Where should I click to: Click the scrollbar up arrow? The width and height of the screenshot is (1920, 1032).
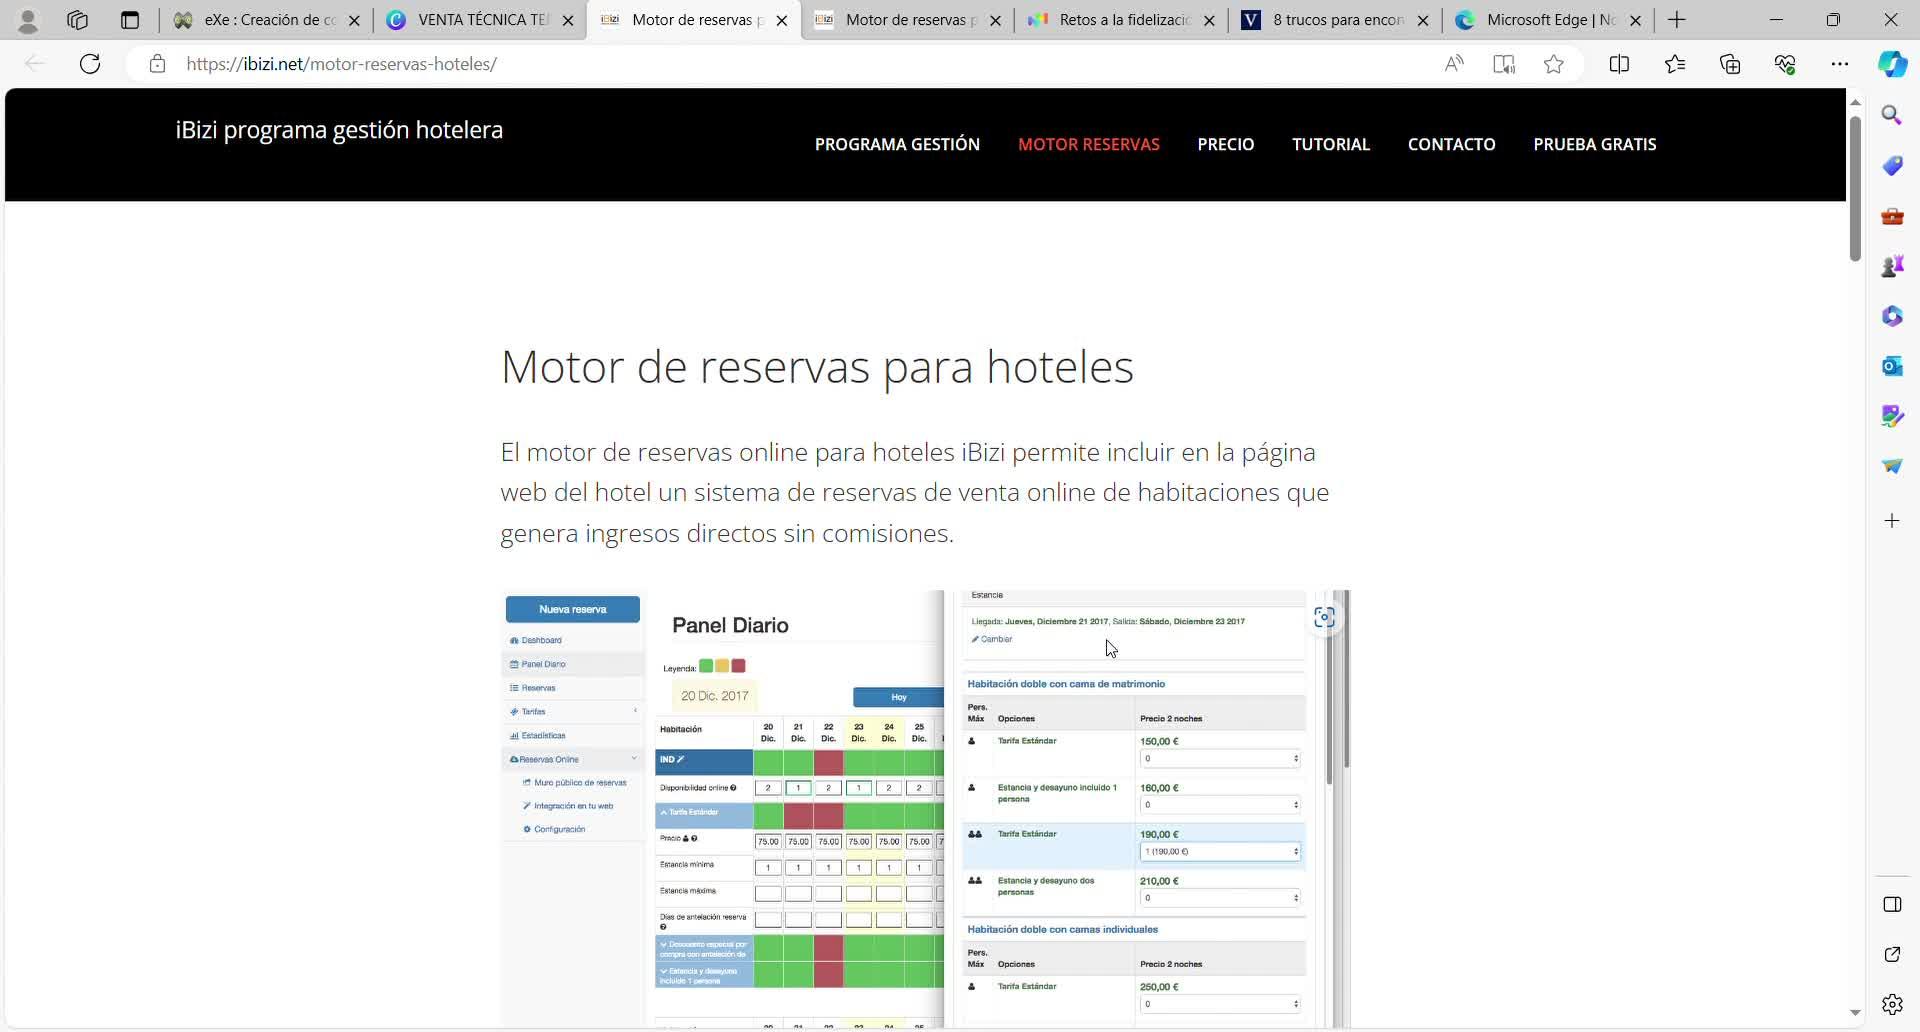(1855, 102)
